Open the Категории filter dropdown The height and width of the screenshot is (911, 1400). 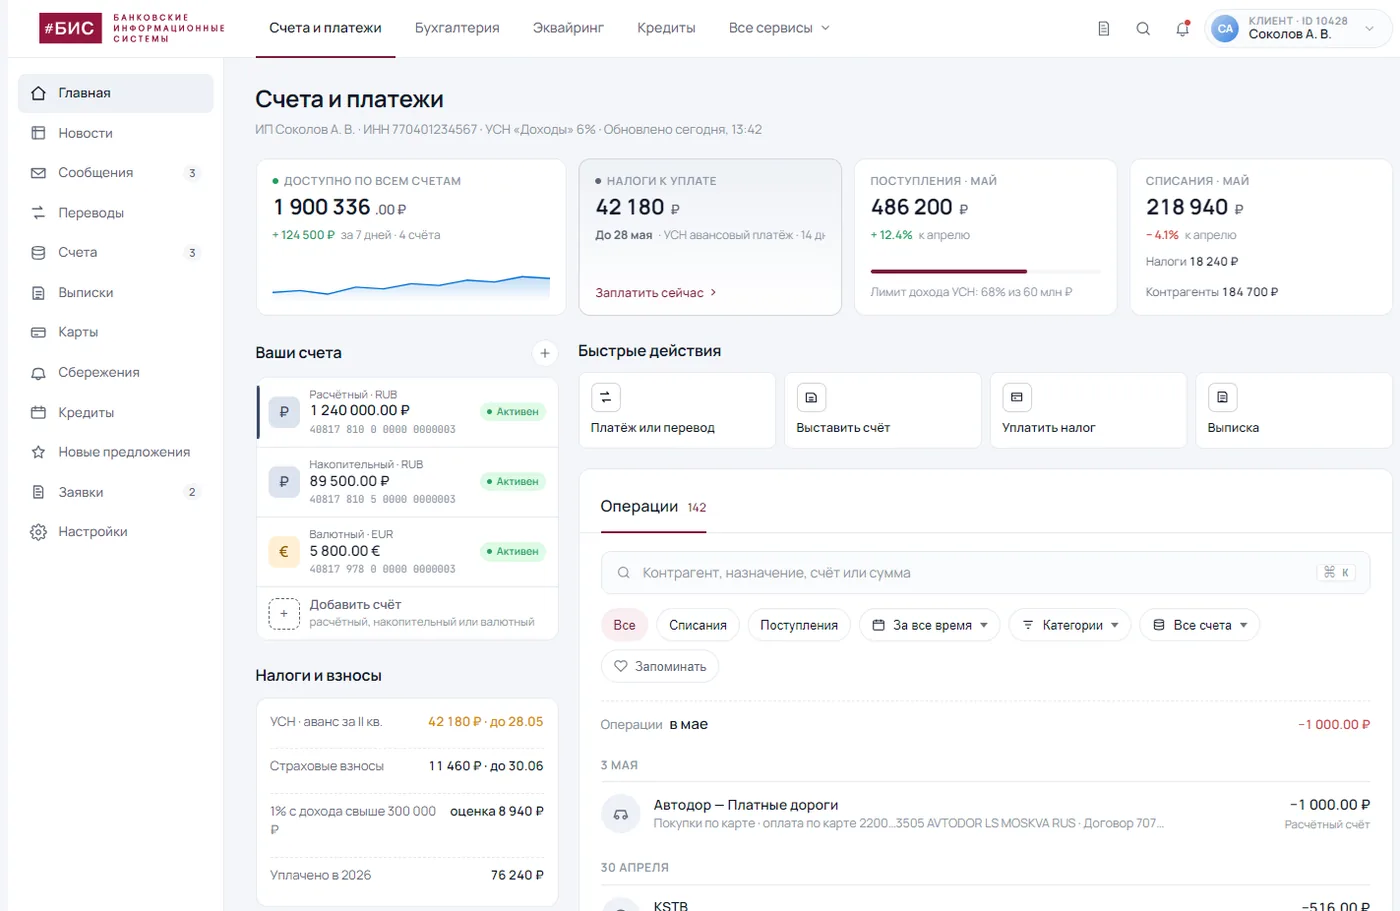(1070, 625)
